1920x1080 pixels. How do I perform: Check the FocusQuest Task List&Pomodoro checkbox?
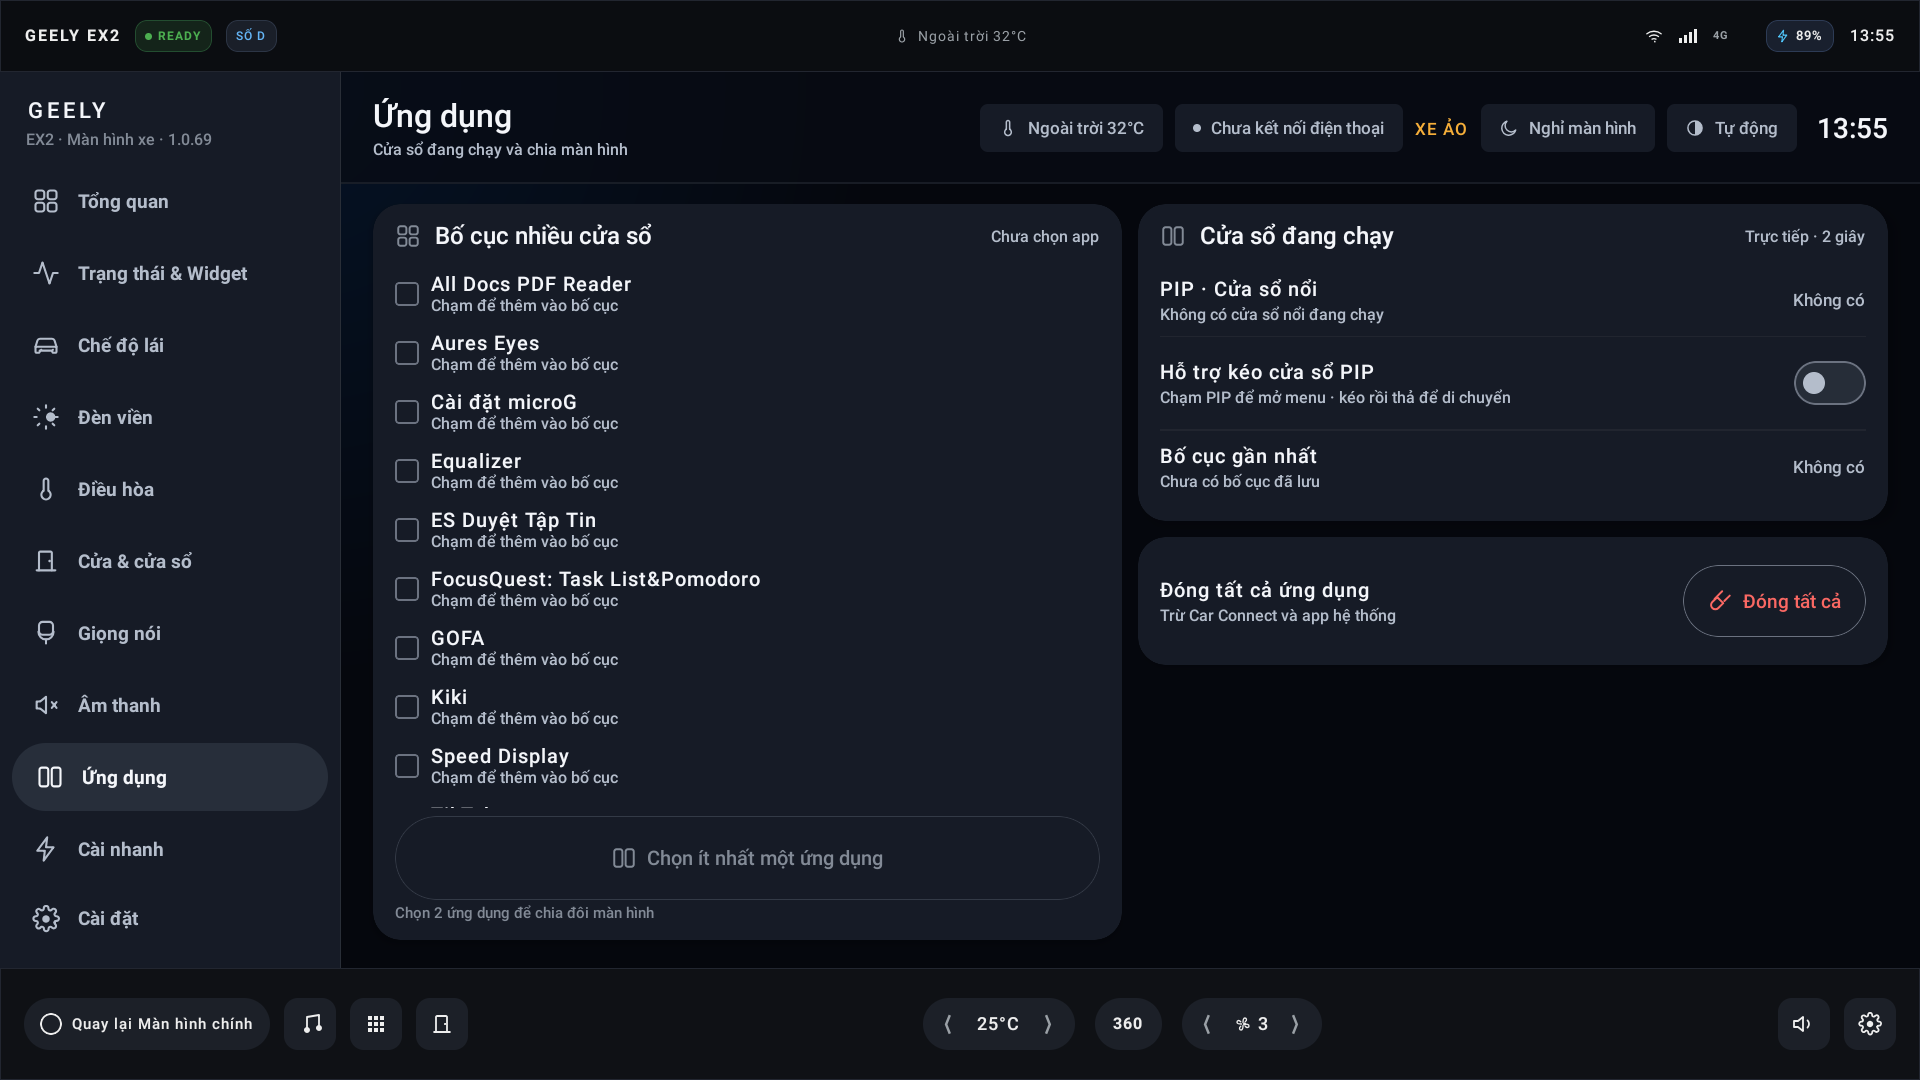click(407, 589)
